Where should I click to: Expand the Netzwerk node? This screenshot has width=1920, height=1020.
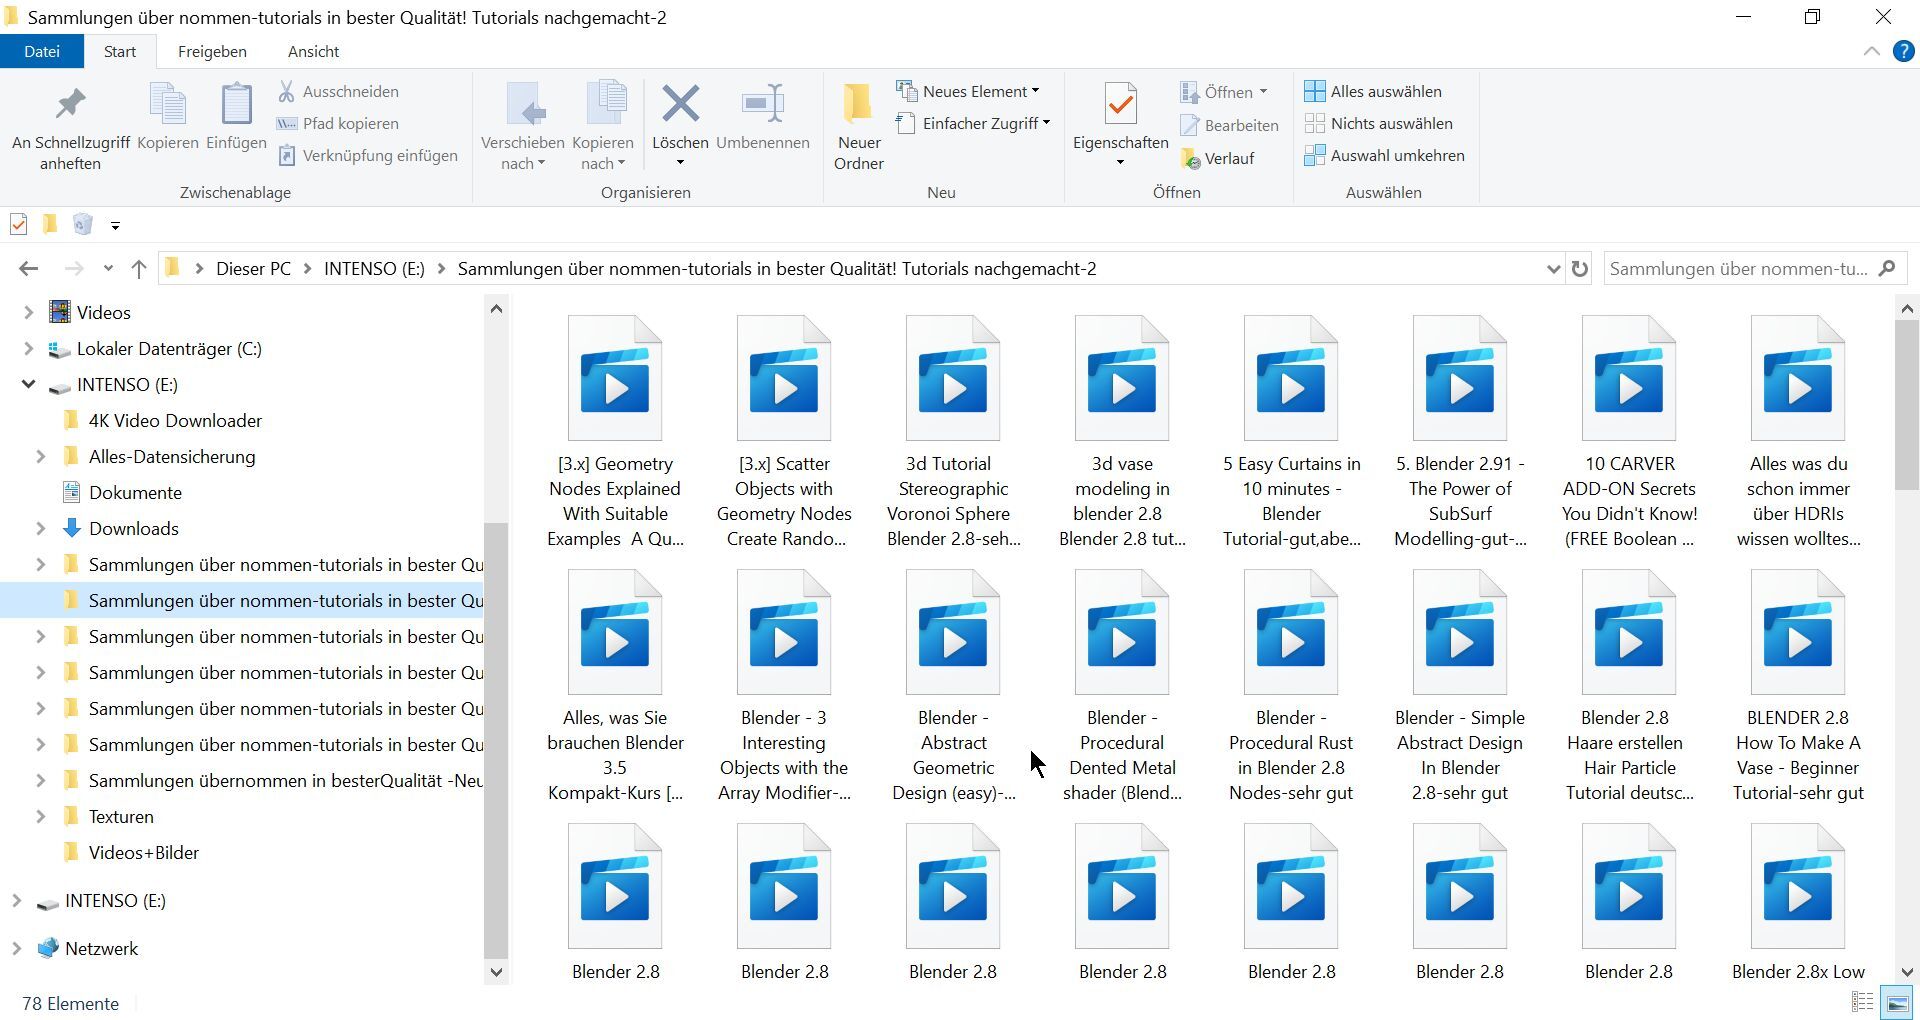pos(16,949)
